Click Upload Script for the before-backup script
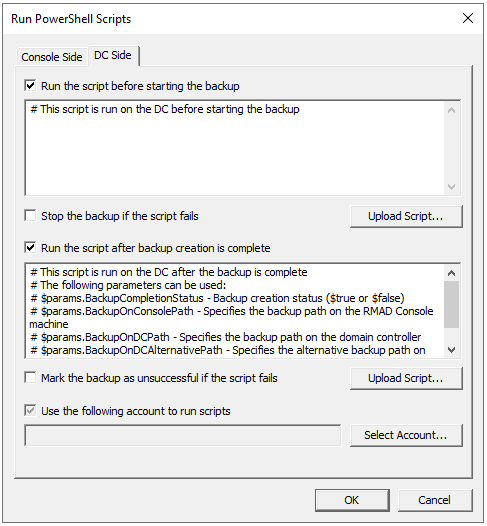 coord(406,216)
